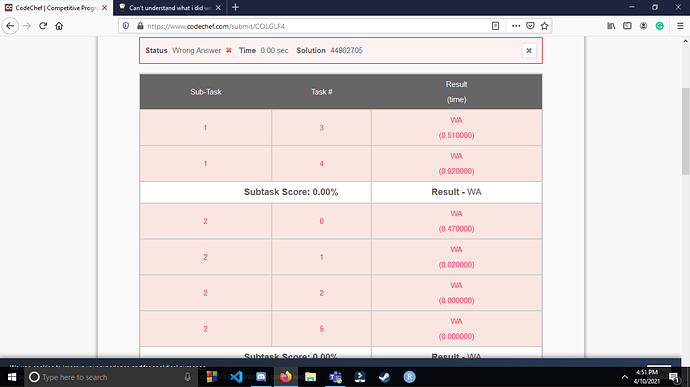
Task: Open the Windows Start menu
Action: tap(12, 377)
